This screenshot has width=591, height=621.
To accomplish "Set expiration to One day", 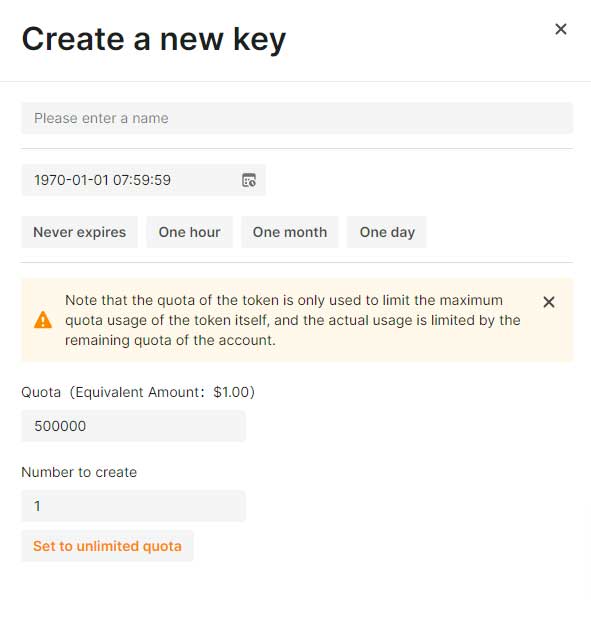I will pos(387,232).
